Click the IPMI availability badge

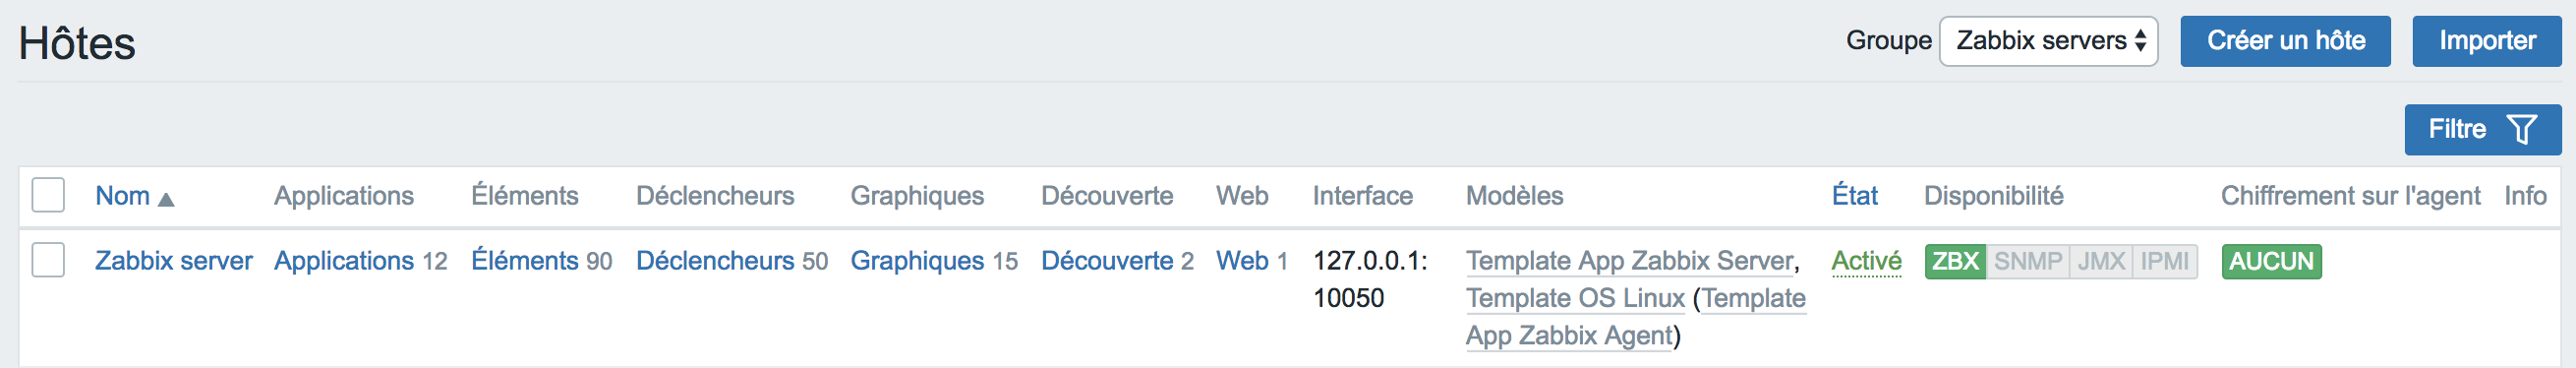2165,261
